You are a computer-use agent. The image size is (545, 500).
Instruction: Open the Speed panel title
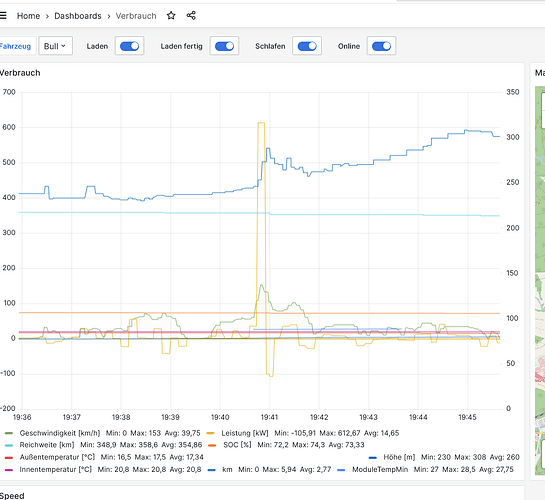12,496
